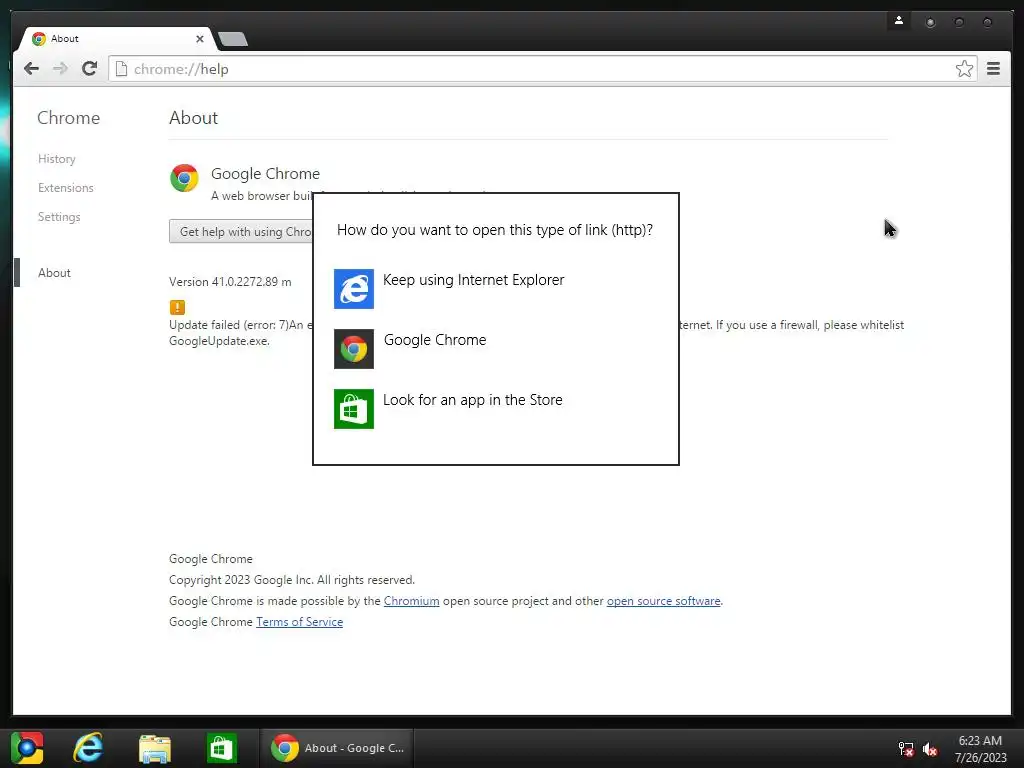Open the Chrome hamburger menu
The width and height of the screenshot is (1024, 768).
point(993,69)
